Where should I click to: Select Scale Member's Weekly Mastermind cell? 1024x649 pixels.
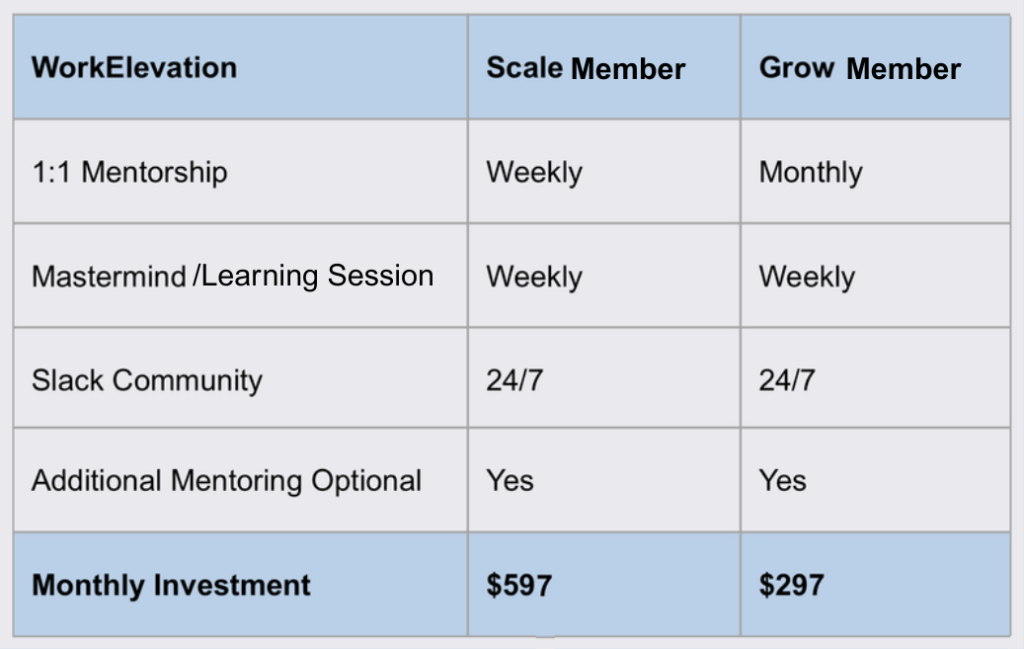coord(604,275)
